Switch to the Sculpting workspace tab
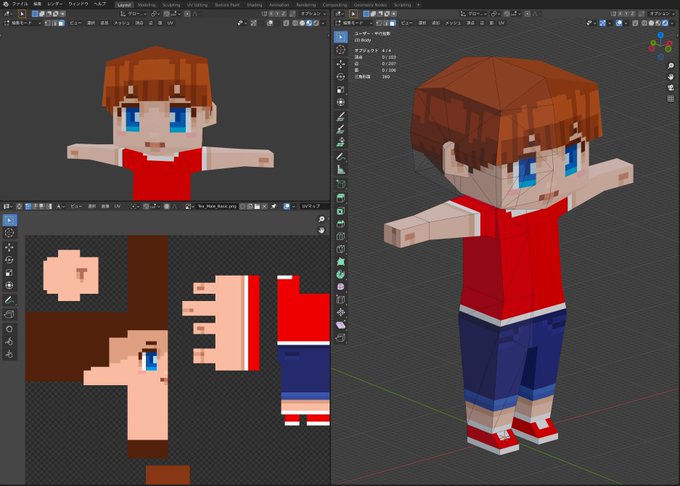 171,5
